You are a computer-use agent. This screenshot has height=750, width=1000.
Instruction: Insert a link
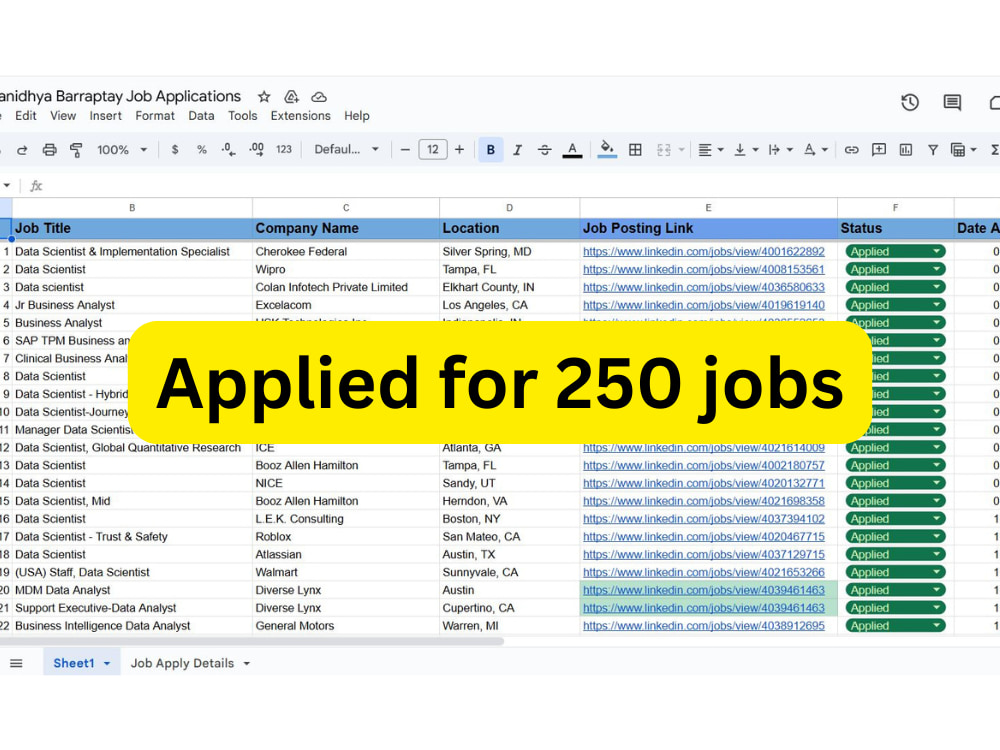pyautogui.click(x=851, y=150)
